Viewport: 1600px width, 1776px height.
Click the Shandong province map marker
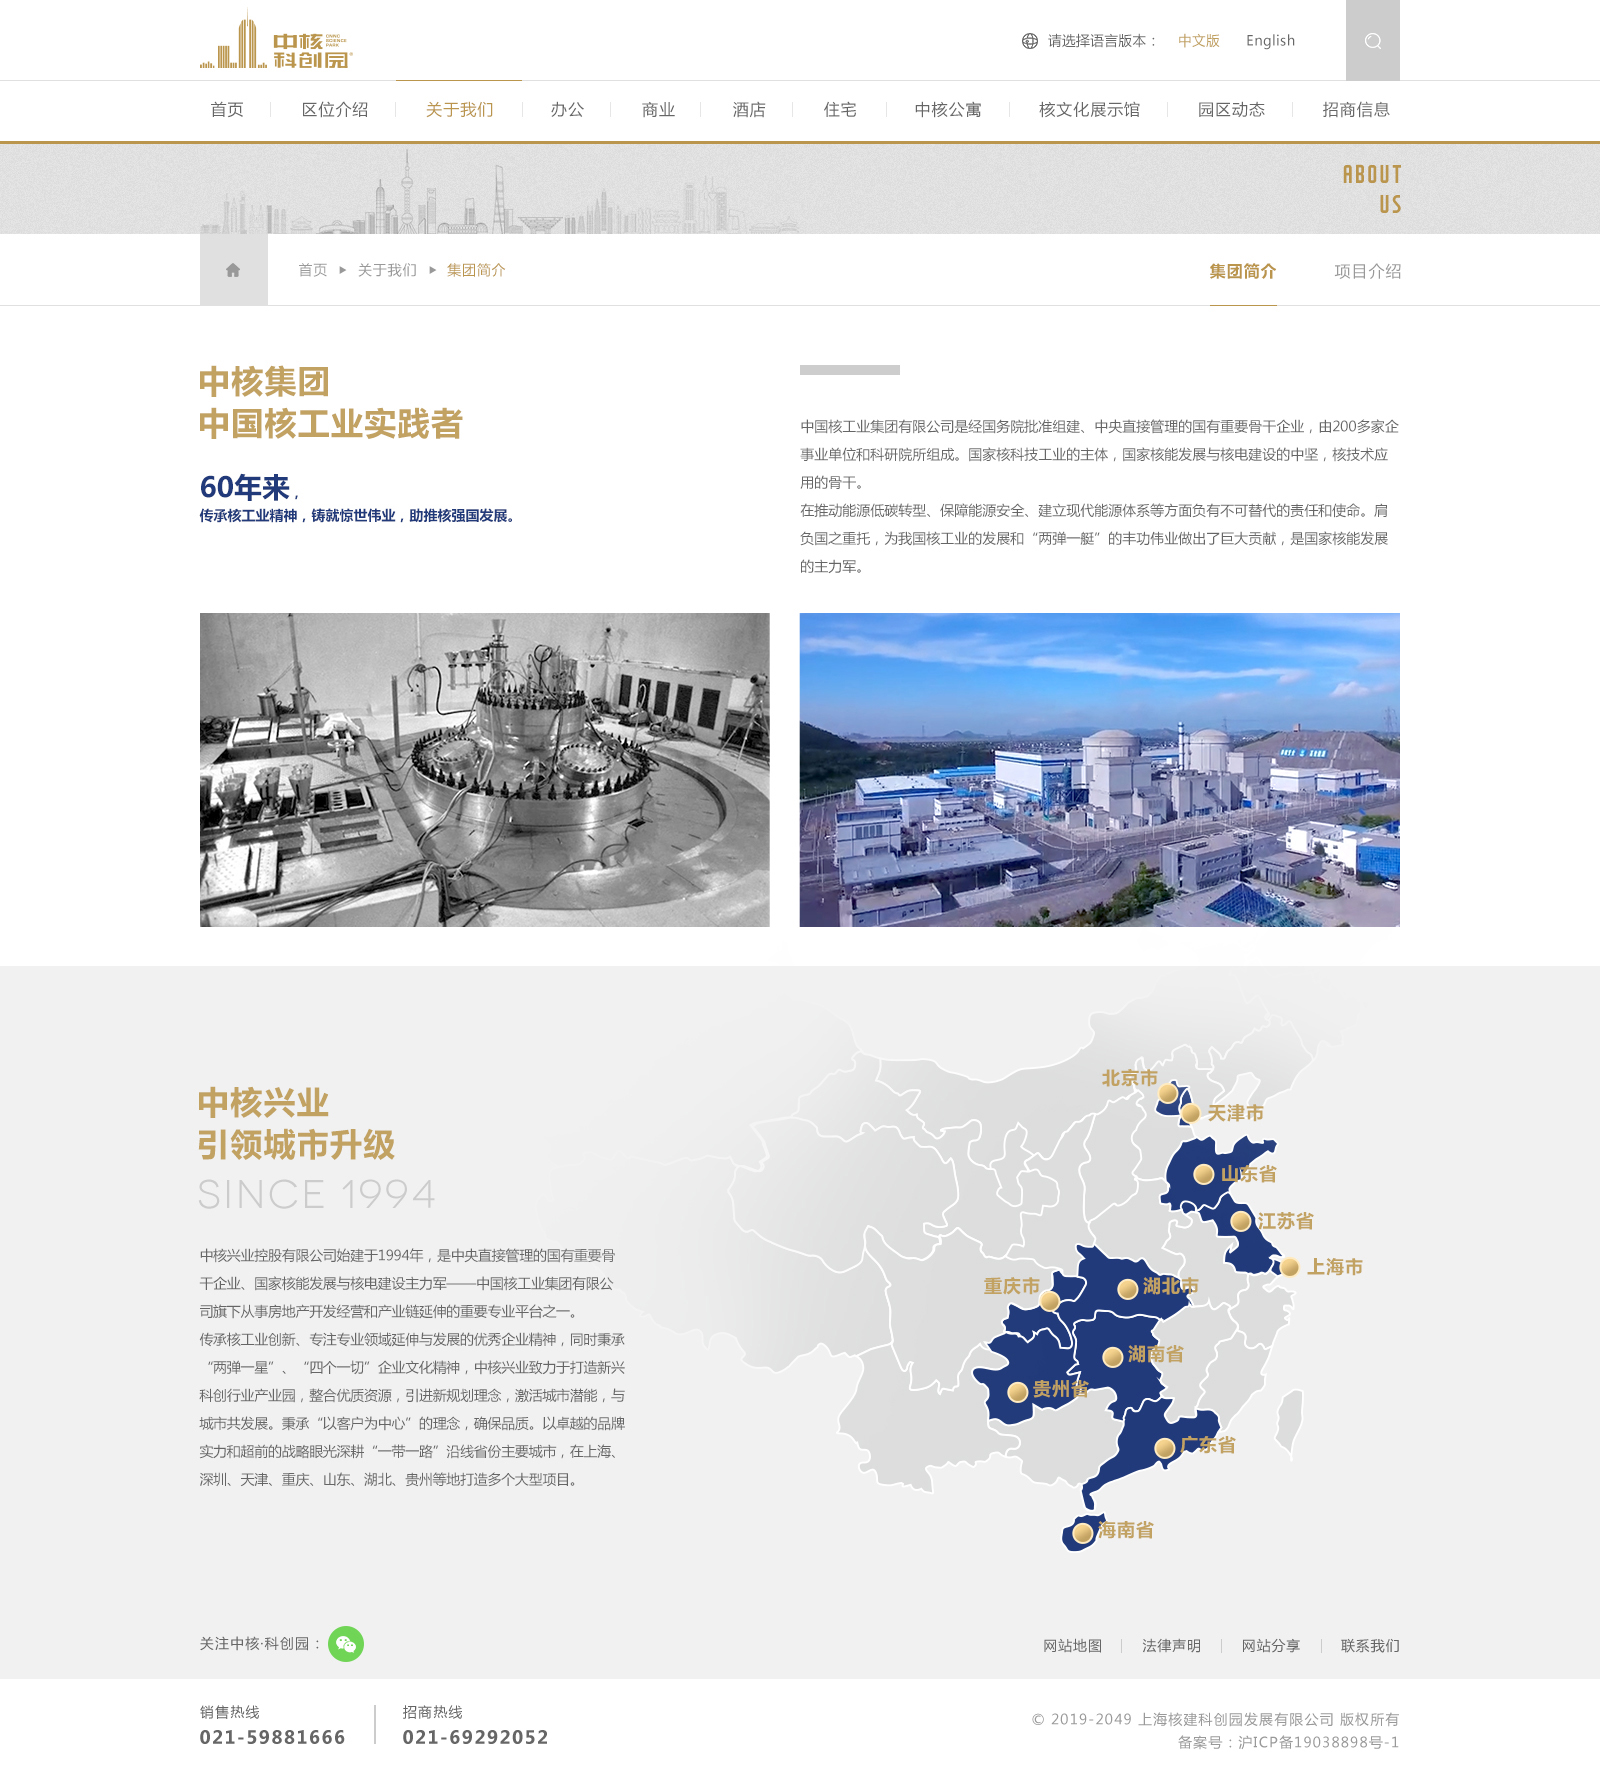coord(1204,1174)
